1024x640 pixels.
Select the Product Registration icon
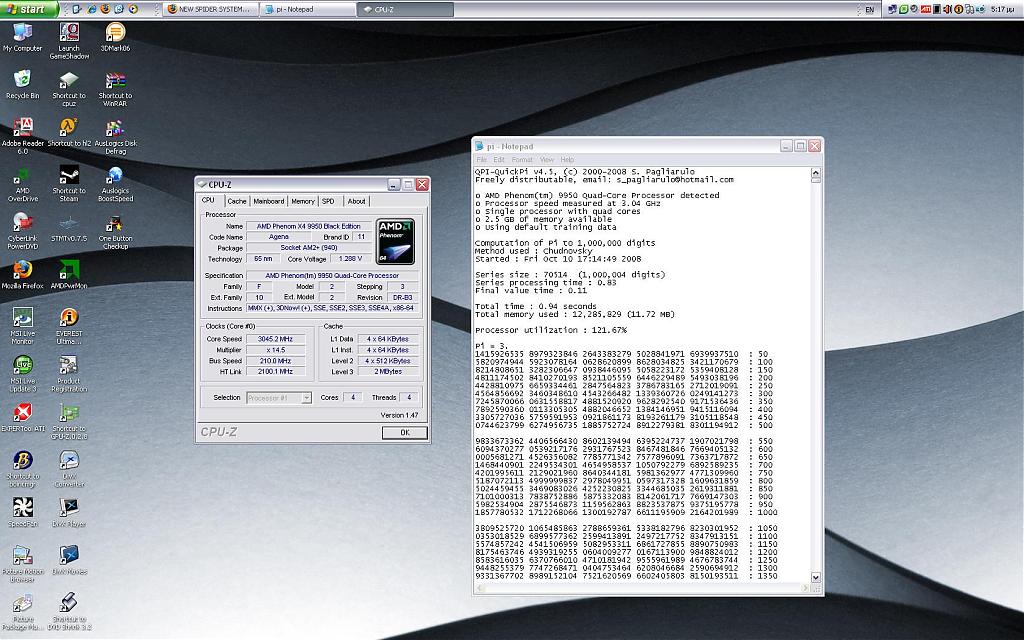click(69, 374)
